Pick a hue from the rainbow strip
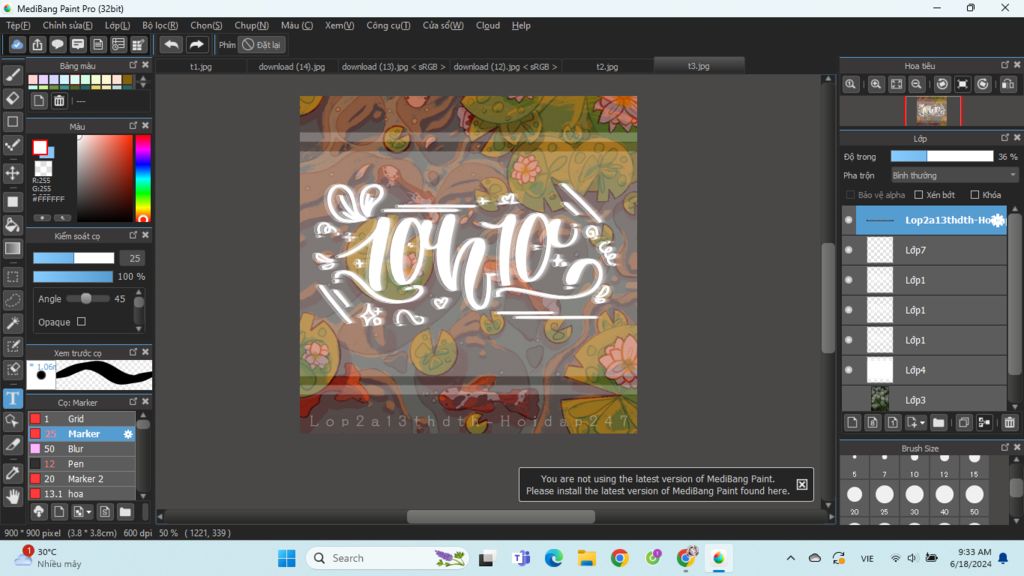This screenshot has width=1024, height=576. click(x=143, y=178)
